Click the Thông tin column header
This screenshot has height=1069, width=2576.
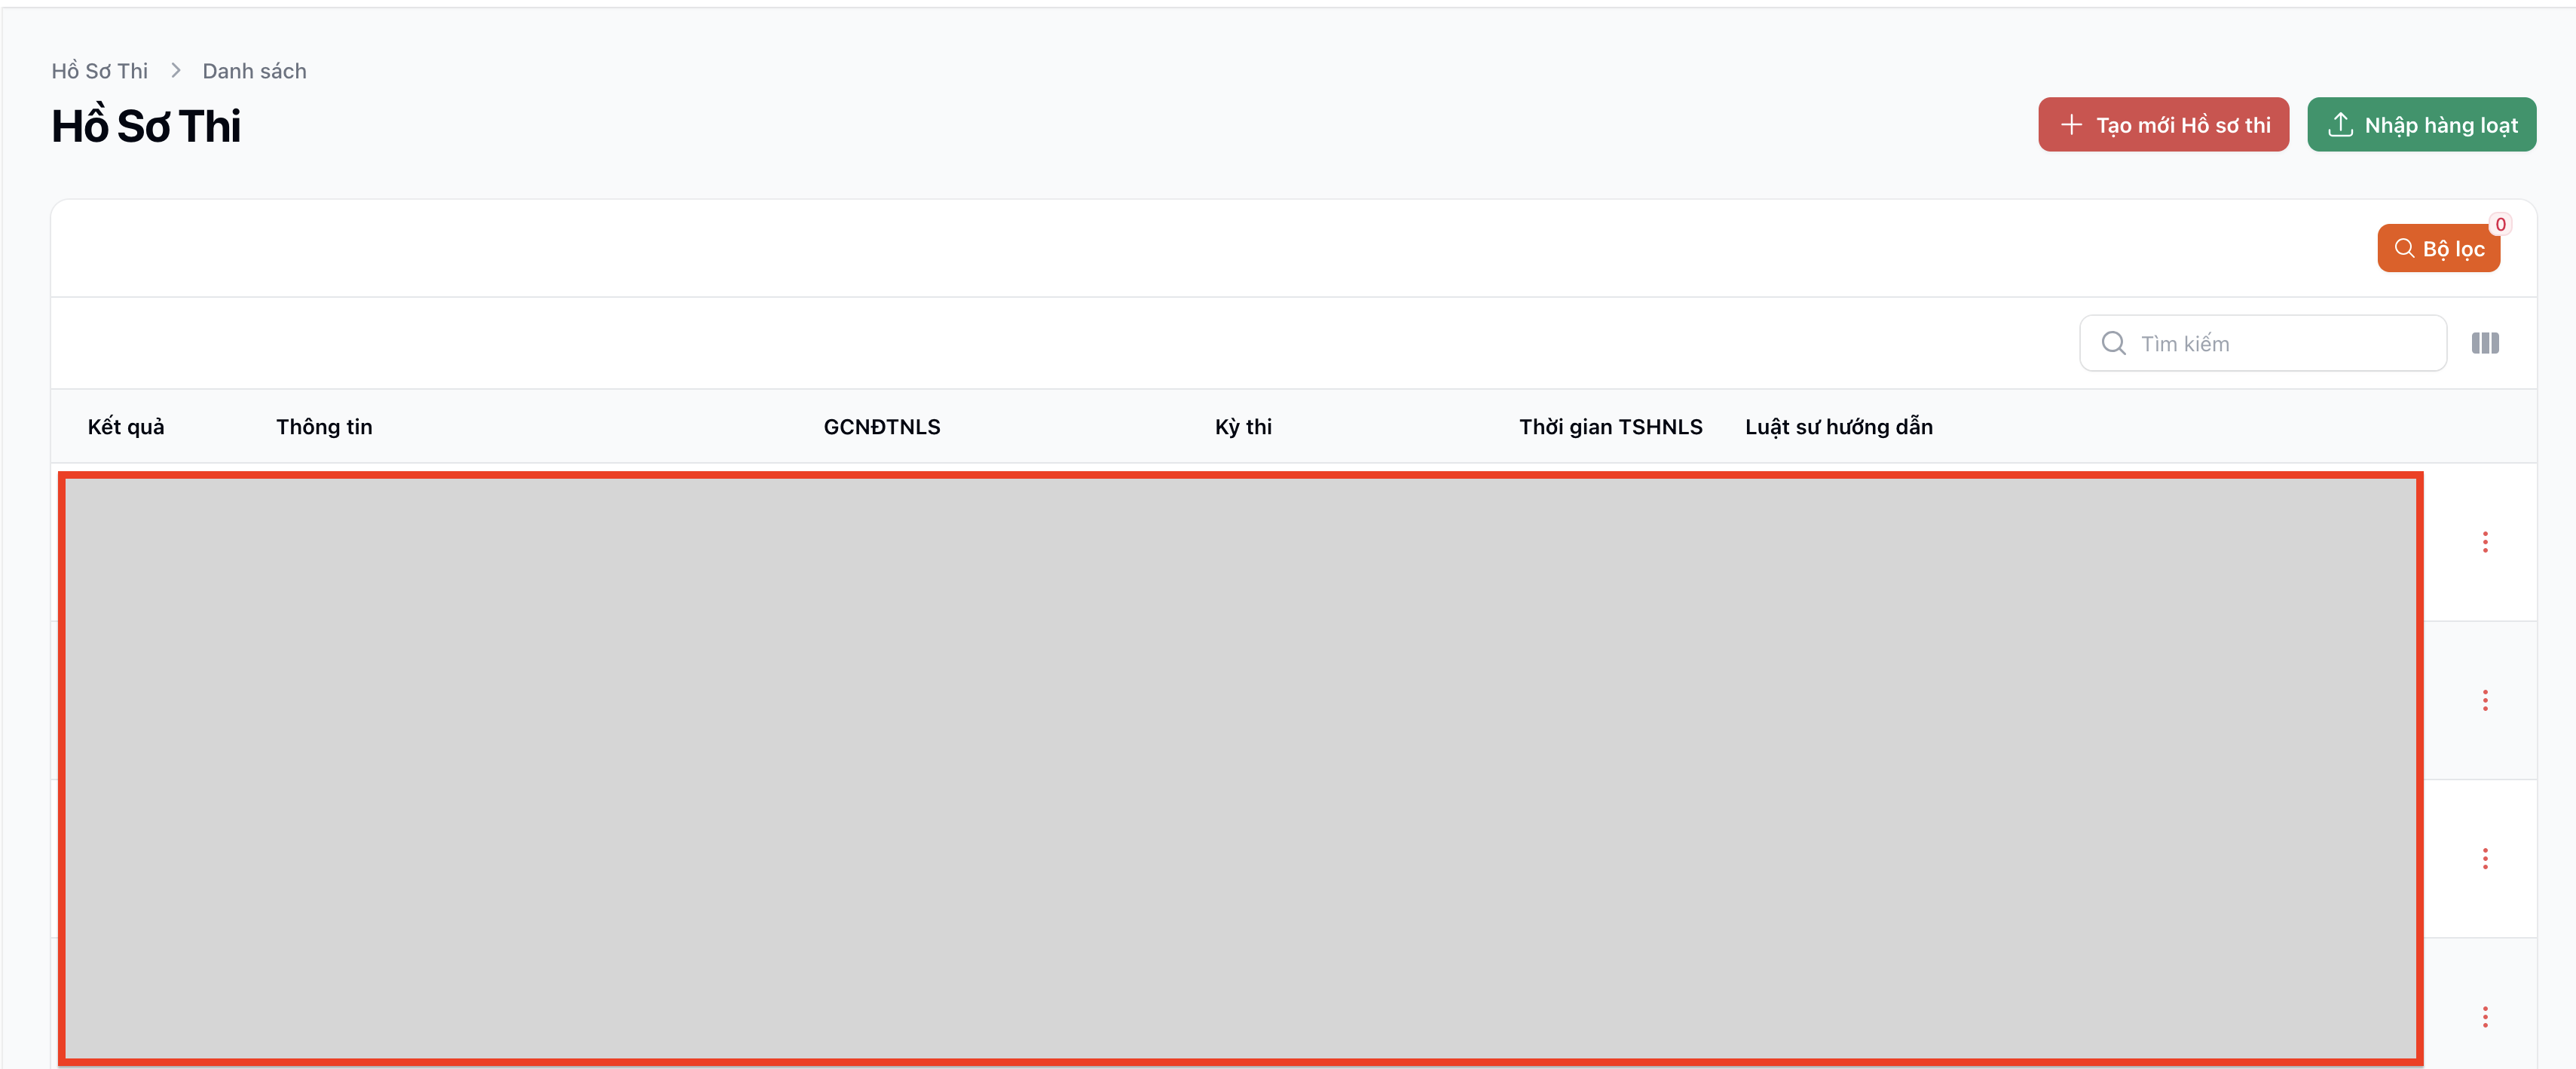tap(324, 427)
